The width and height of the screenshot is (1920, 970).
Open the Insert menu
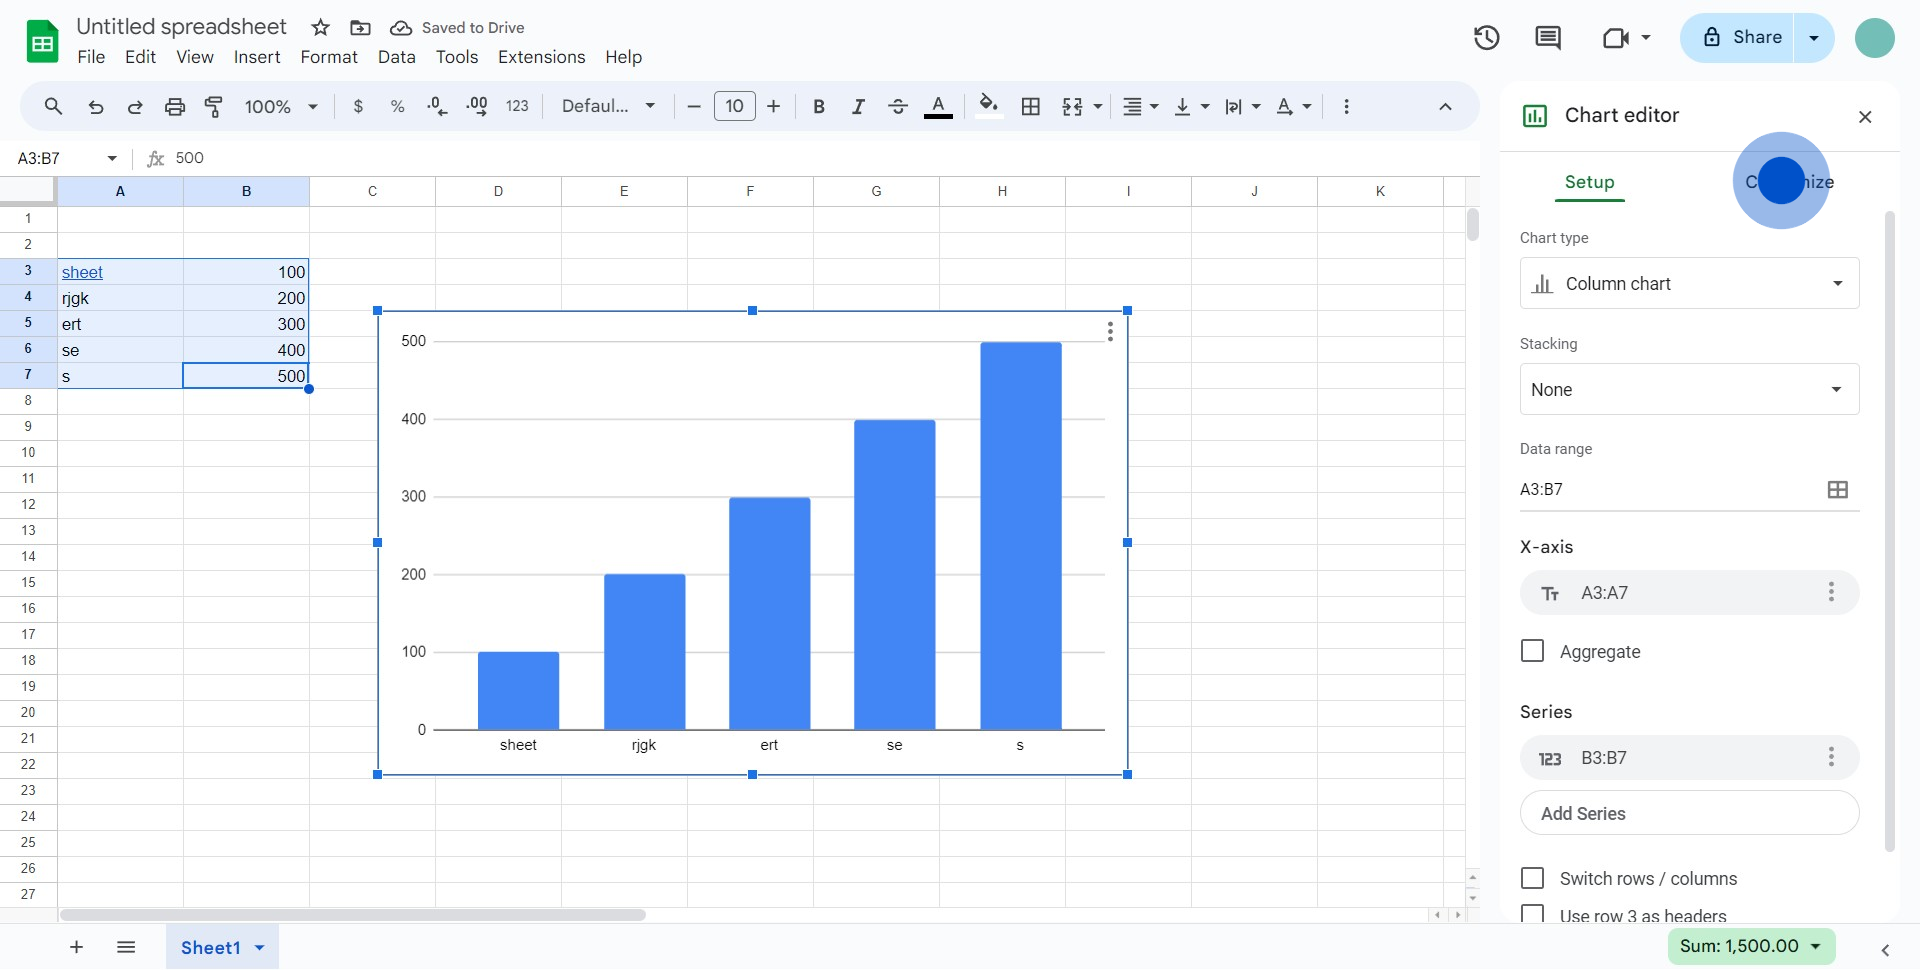257,57
